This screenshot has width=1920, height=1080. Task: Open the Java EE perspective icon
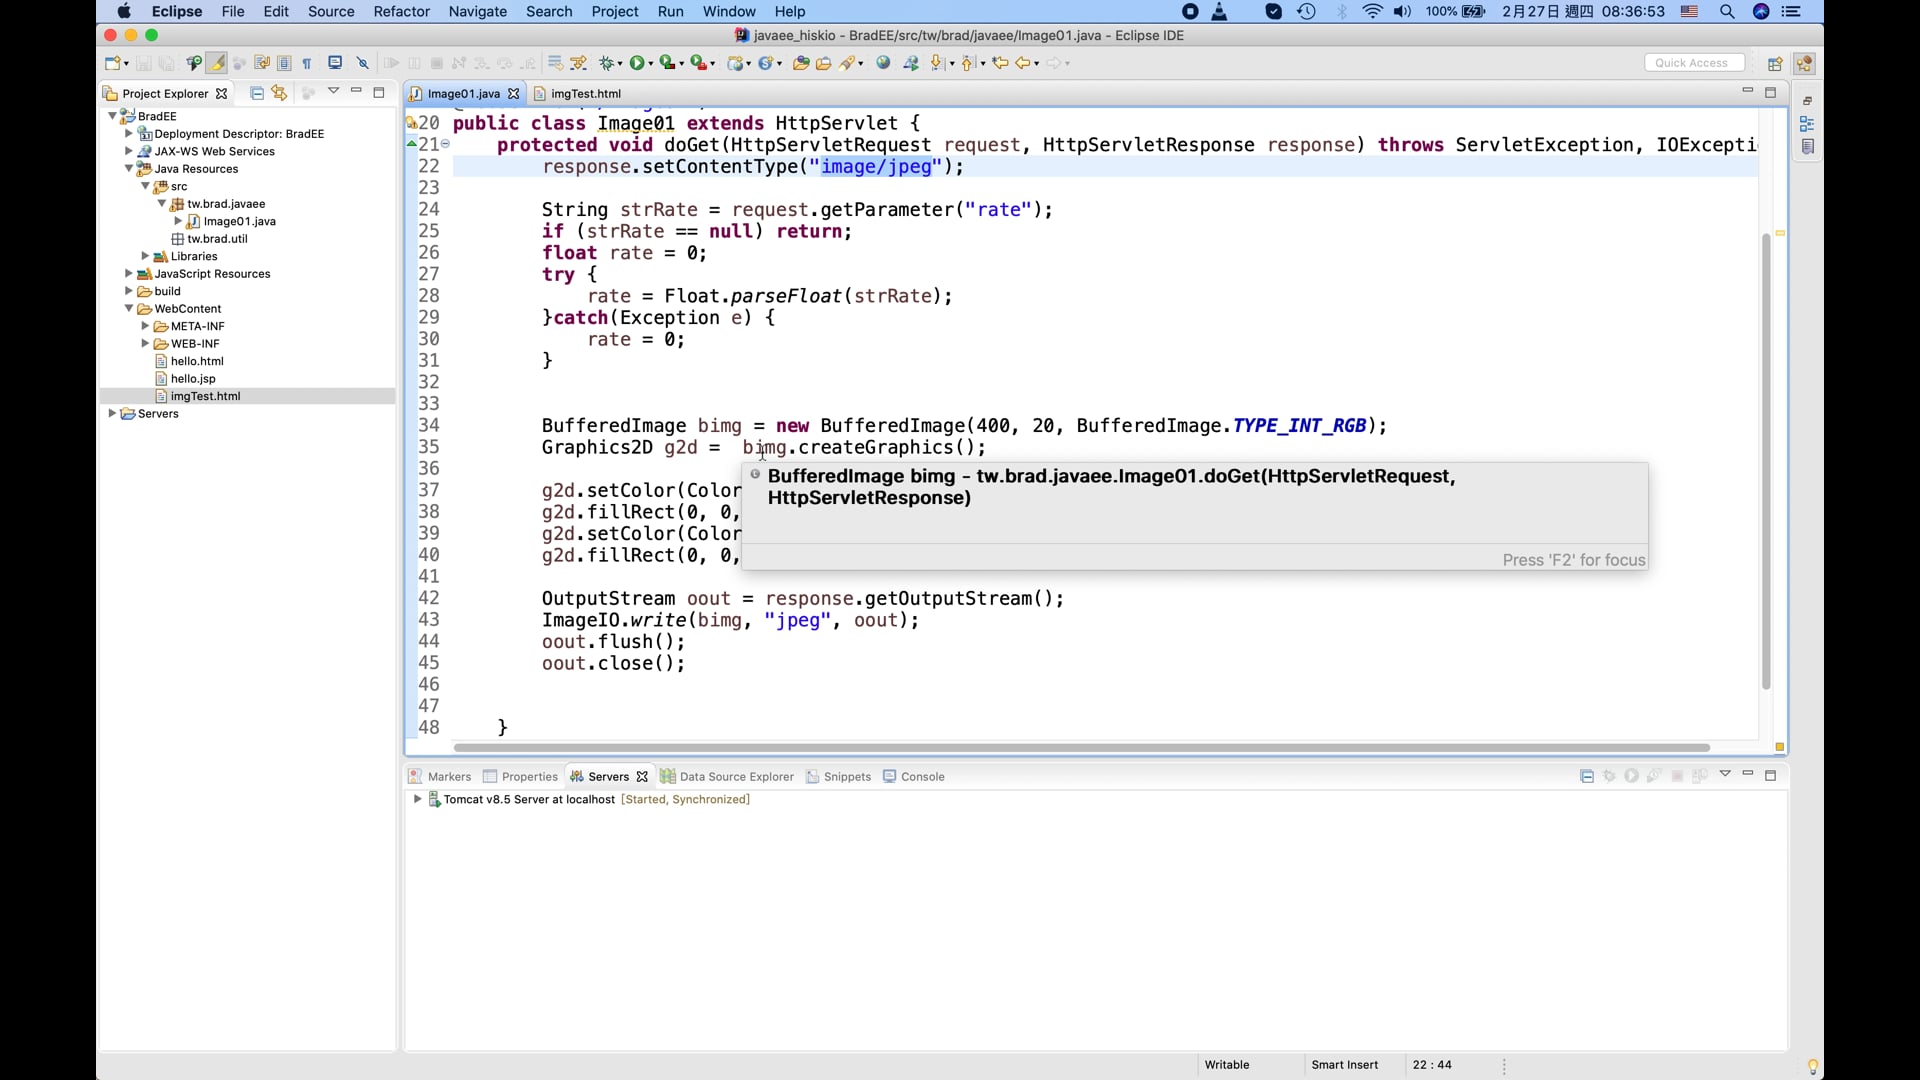tap(1804, 63)
